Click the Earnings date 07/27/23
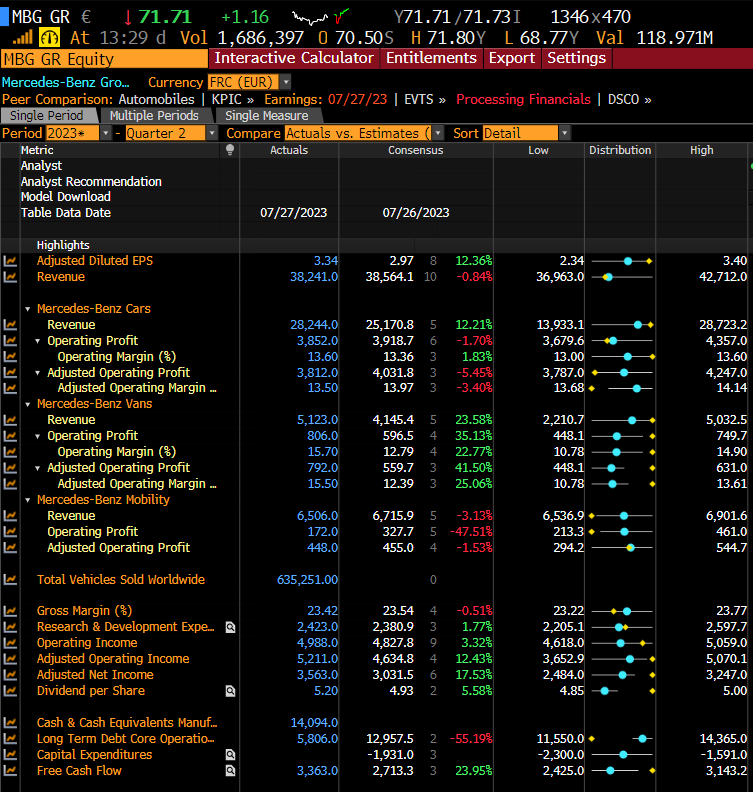753x792 pixels. (358, 99)
